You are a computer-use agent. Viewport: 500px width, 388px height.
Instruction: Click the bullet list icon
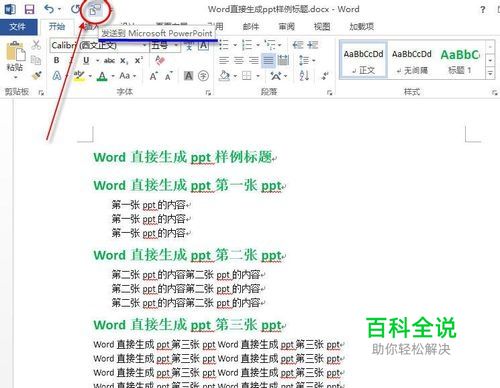224,45
